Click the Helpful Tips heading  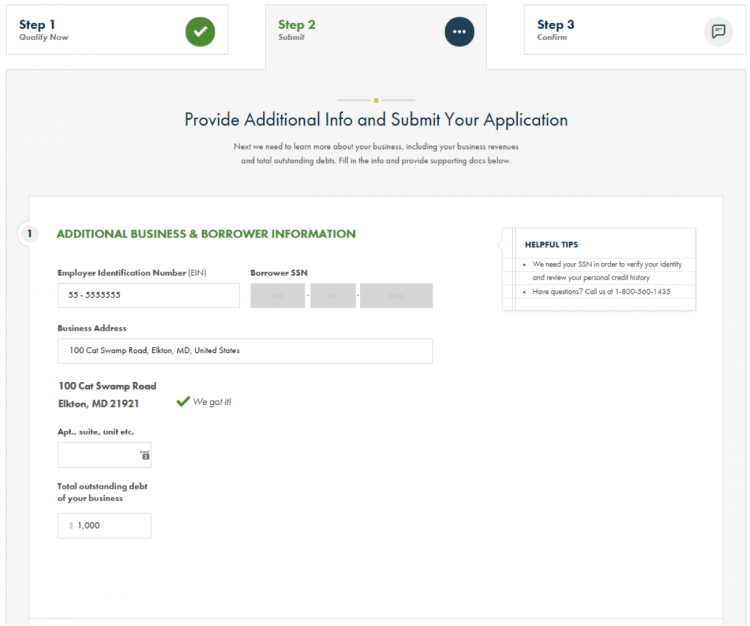(x=551, y=244)
